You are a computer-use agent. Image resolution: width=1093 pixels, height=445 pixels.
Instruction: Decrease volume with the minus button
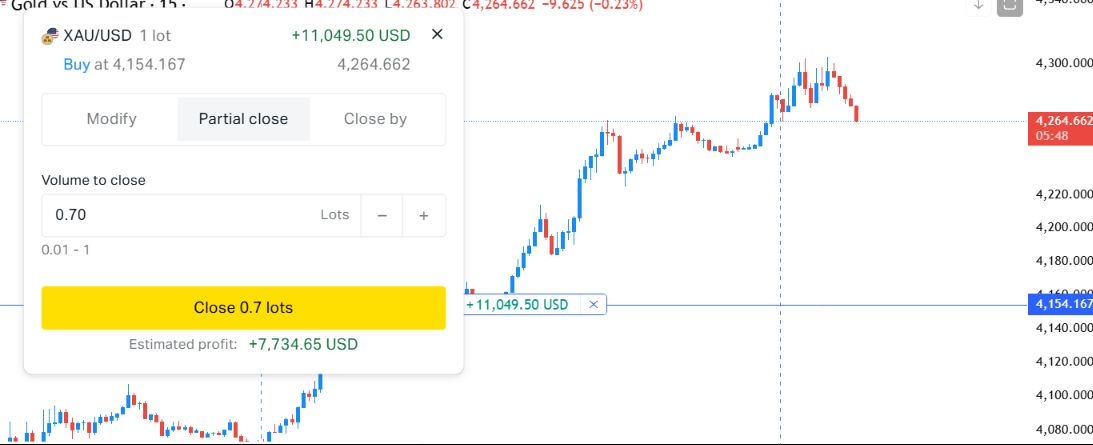(382, 216)
